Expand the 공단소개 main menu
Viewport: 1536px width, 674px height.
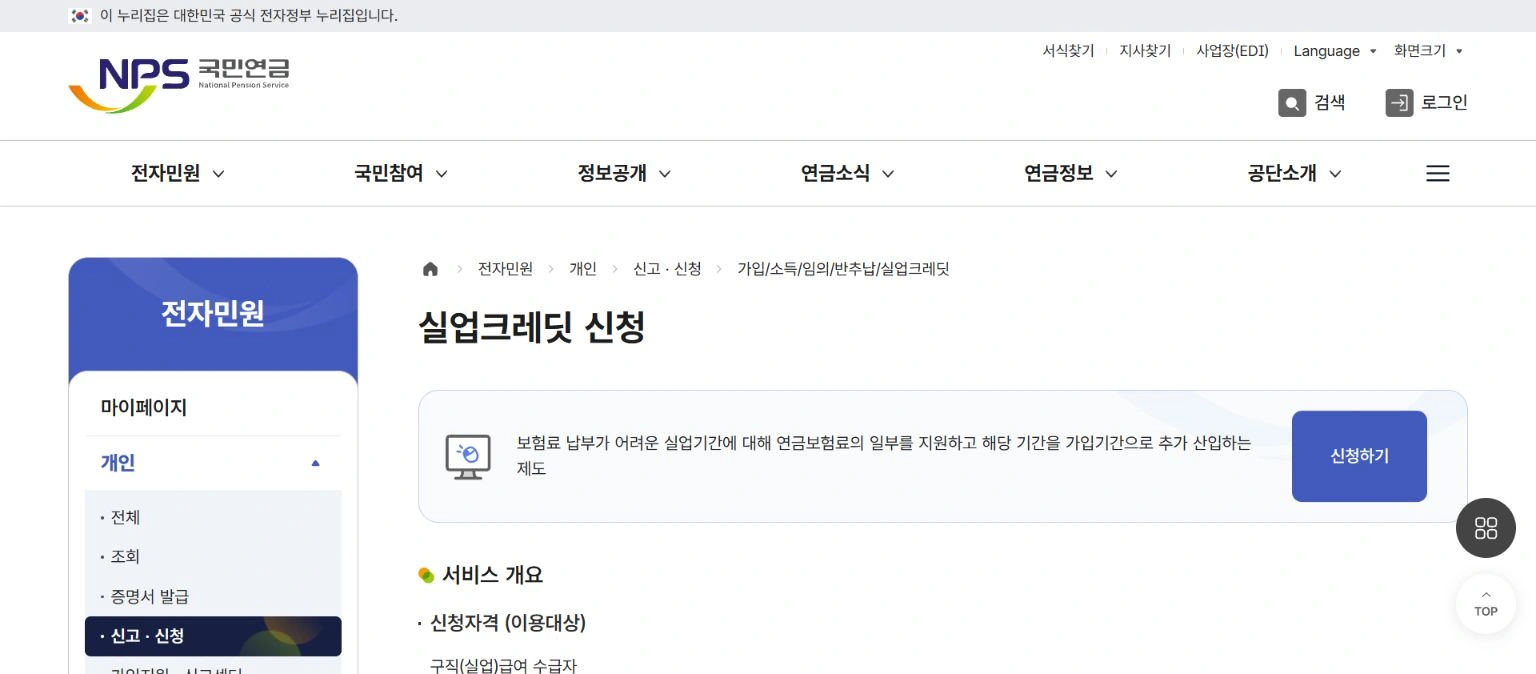tap(1294, 174)
